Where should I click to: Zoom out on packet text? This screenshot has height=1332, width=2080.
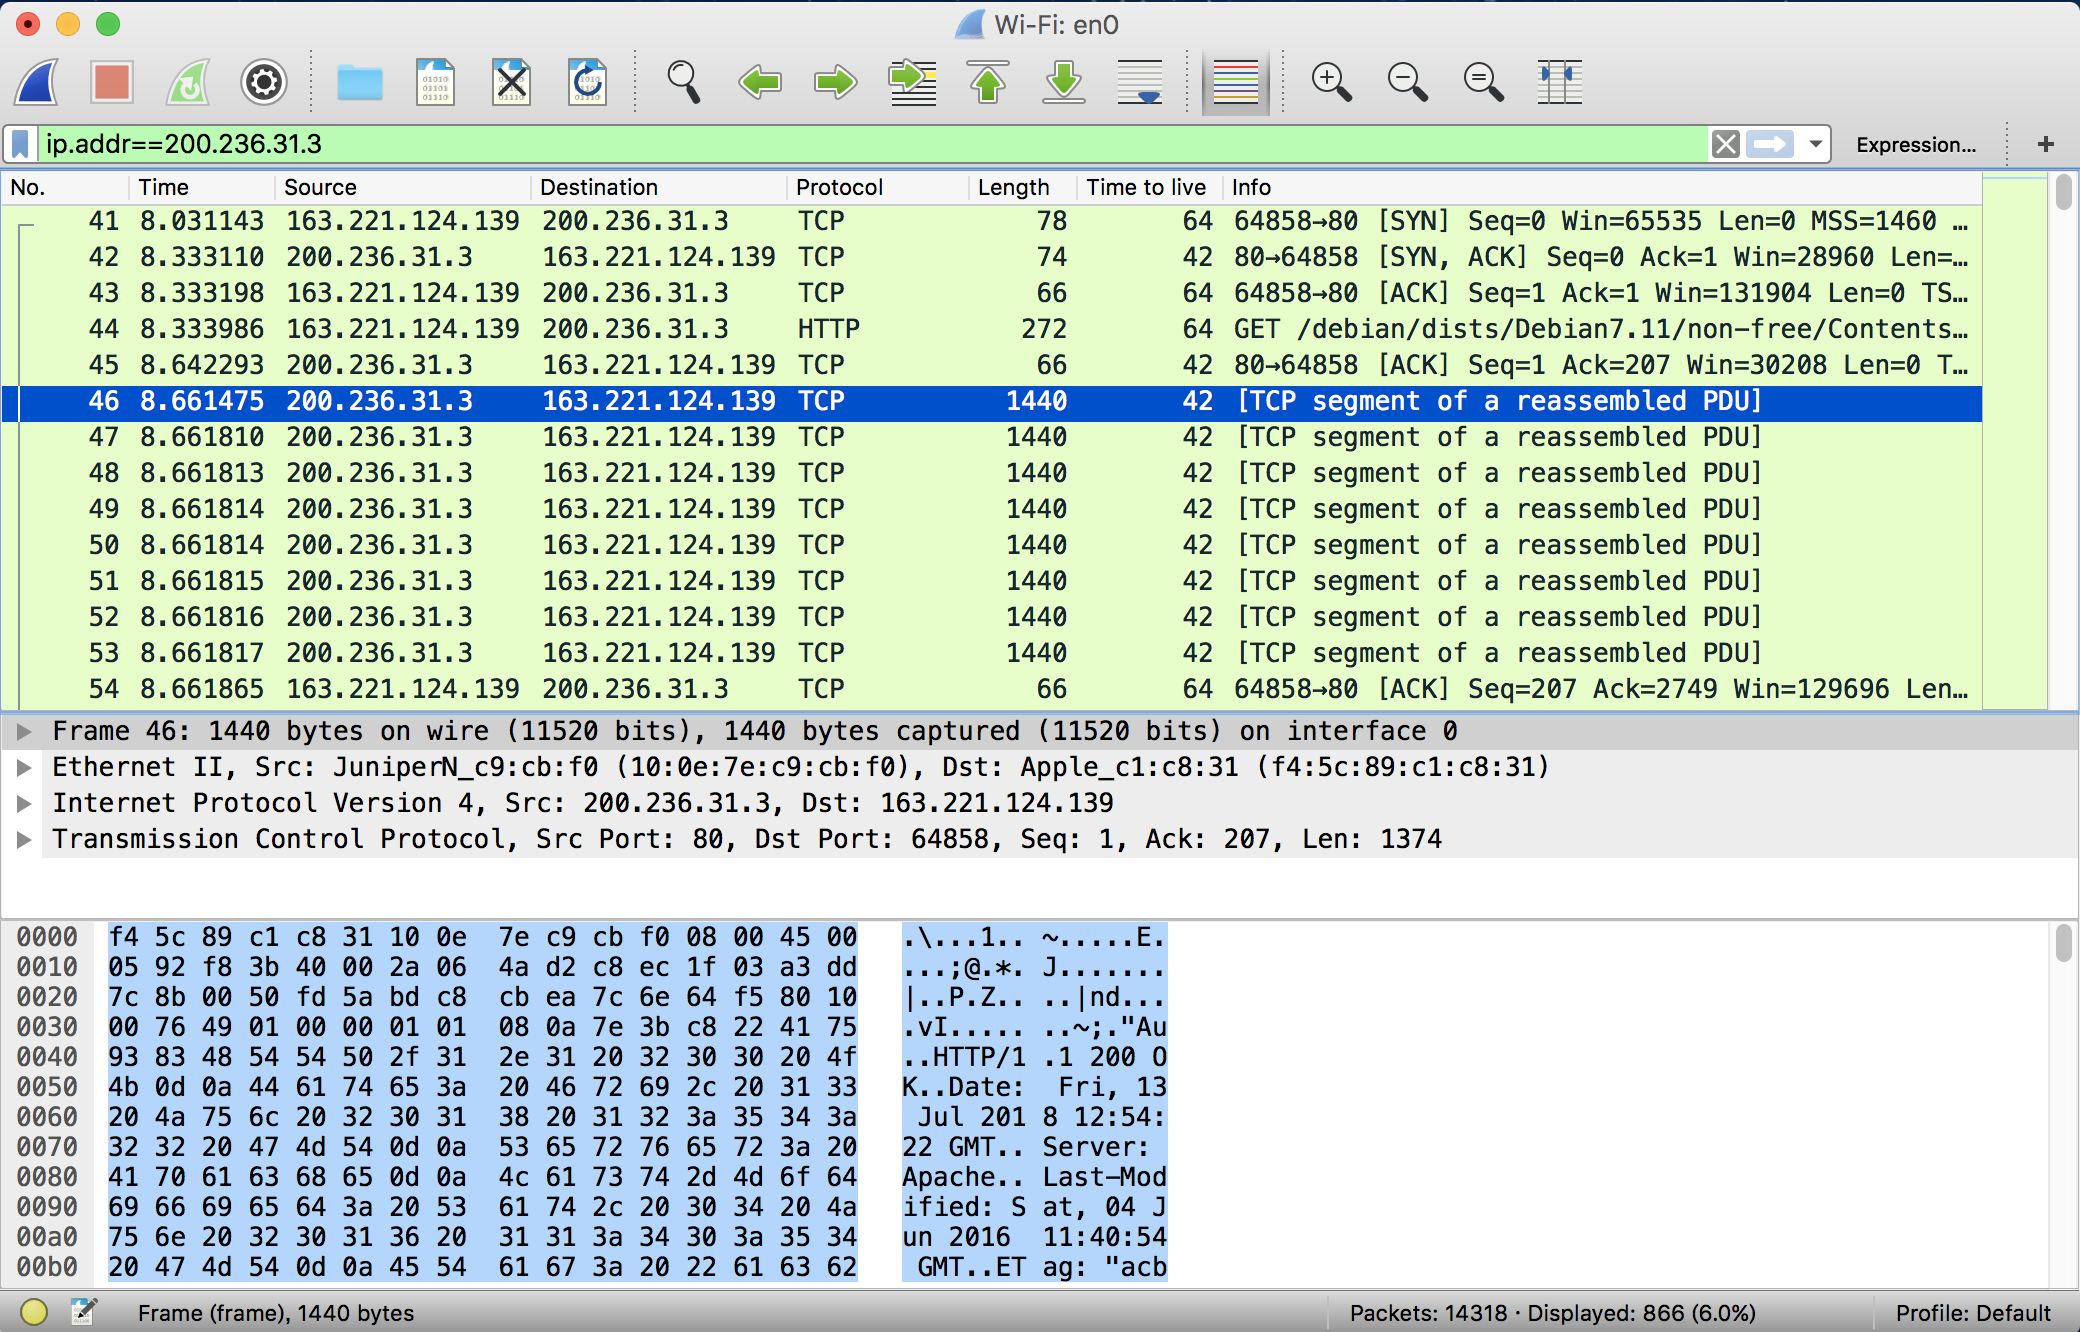coord(1408,82)
